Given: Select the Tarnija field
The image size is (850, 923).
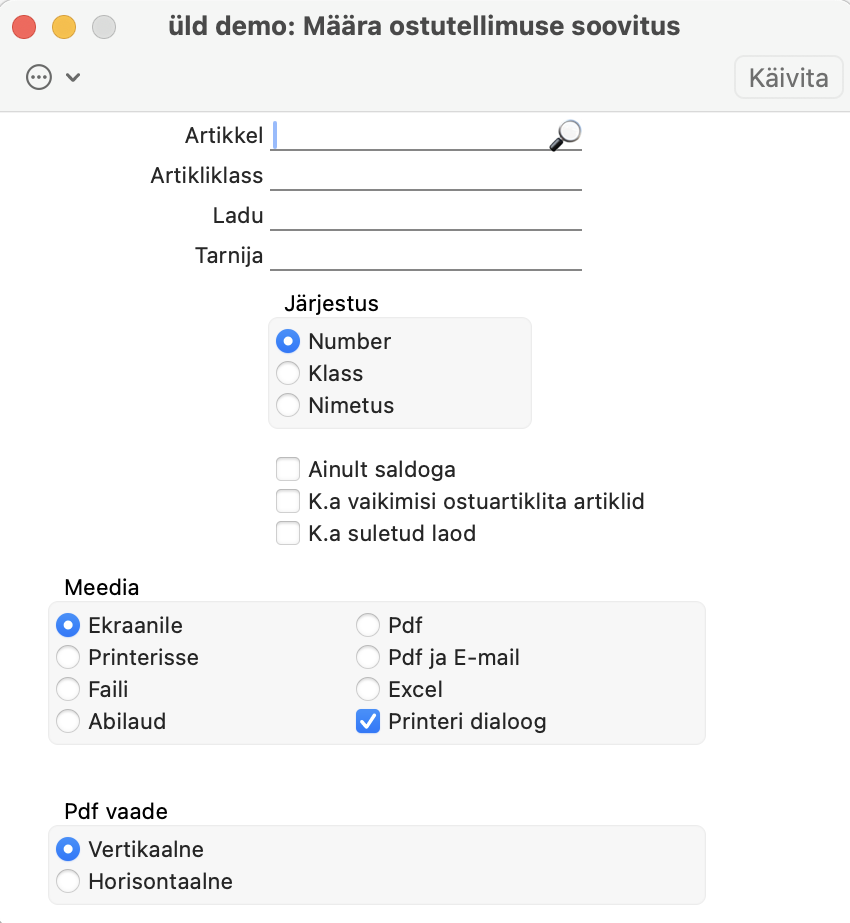Looking at the screenshot, I should click(426, 255).
